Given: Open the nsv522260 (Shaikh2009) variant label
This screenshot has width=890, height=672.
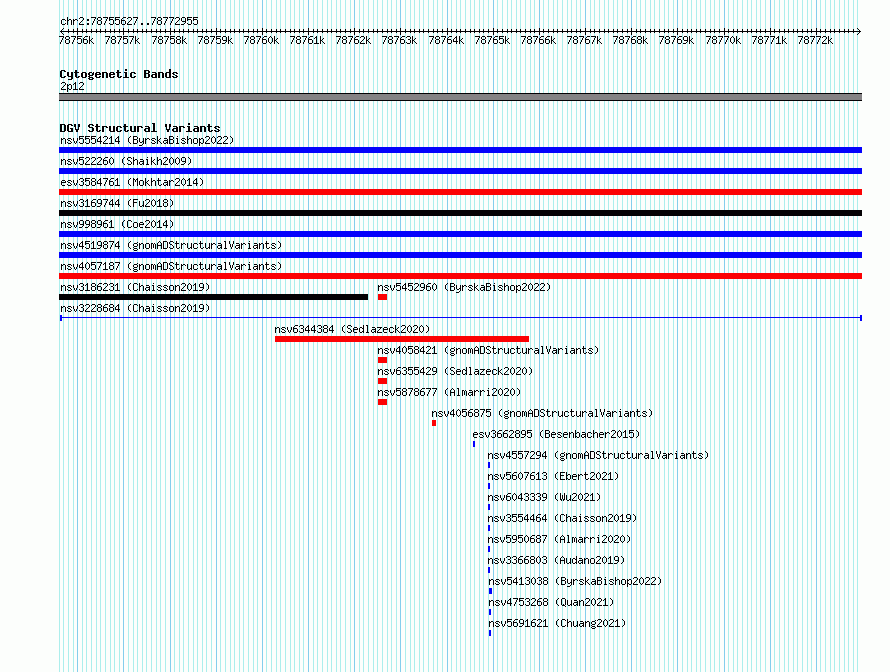Looking at the screenshot, I should [126, 161].
